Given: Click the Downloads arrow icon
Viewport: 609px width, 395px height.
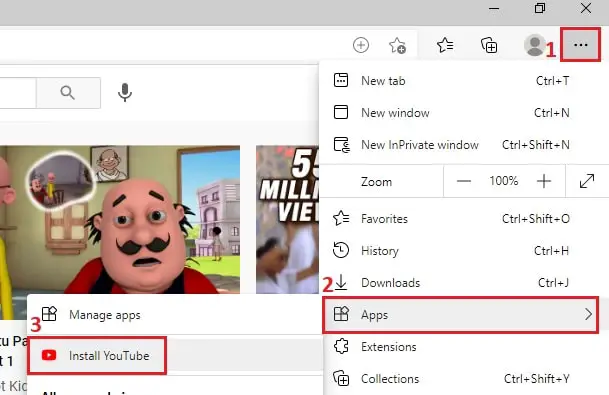Looking at the screenshot, I should (x=341, y=282).
